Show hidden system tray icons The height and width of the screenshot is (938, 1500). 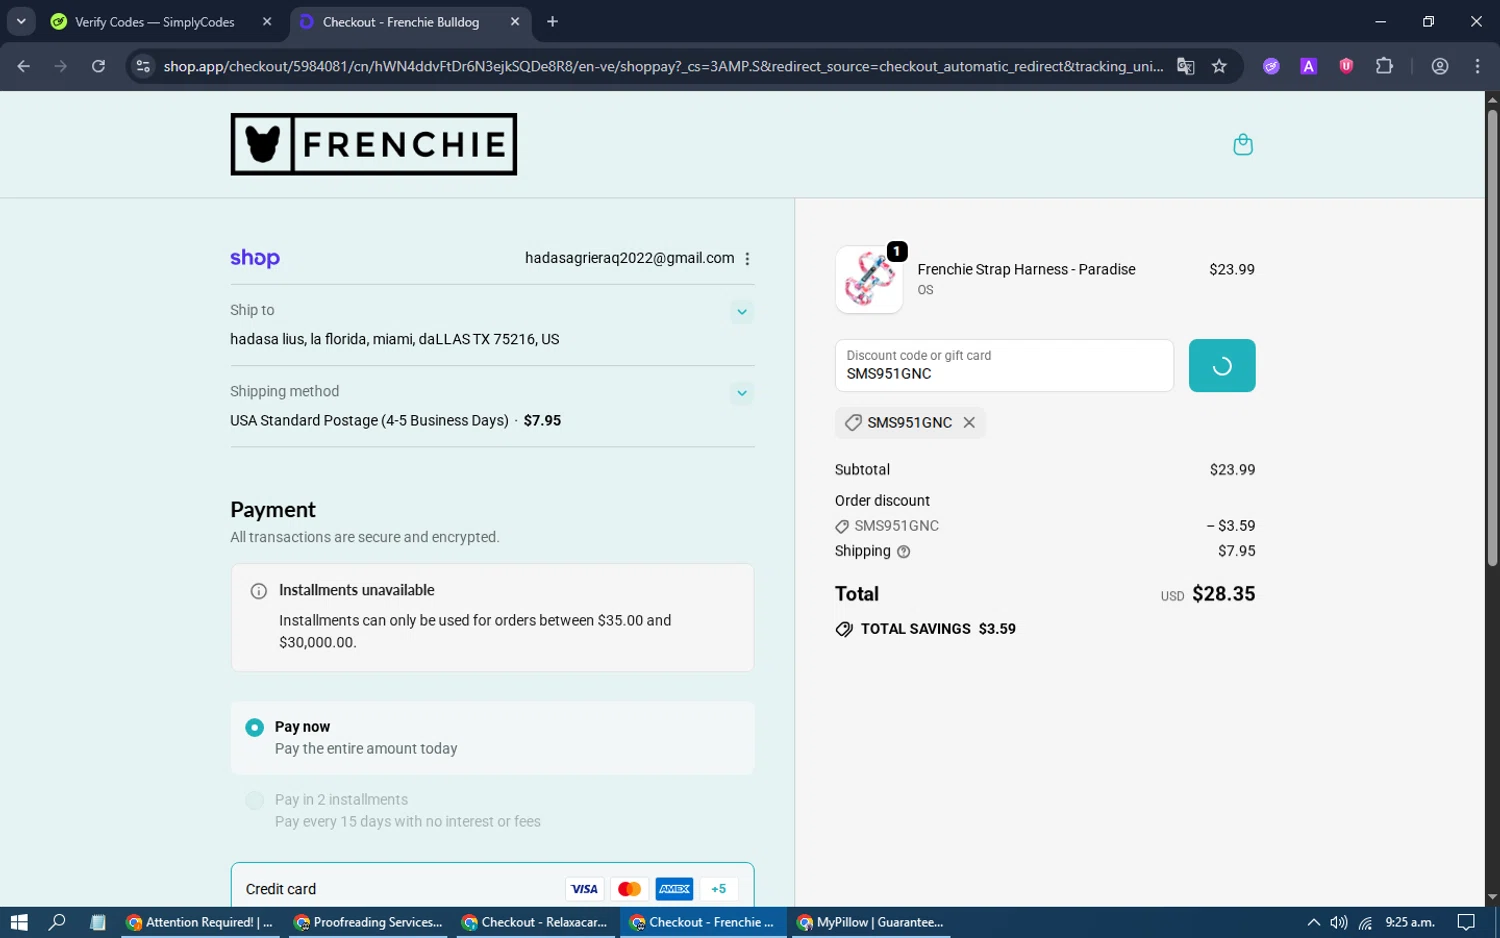[1313, 922]
